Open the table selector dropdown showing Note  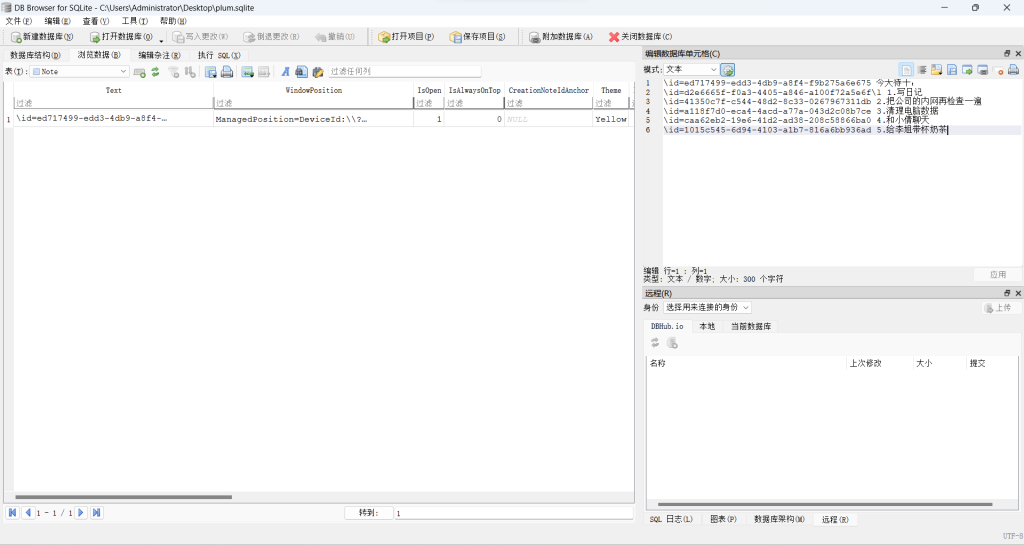(x=80, y=72)
